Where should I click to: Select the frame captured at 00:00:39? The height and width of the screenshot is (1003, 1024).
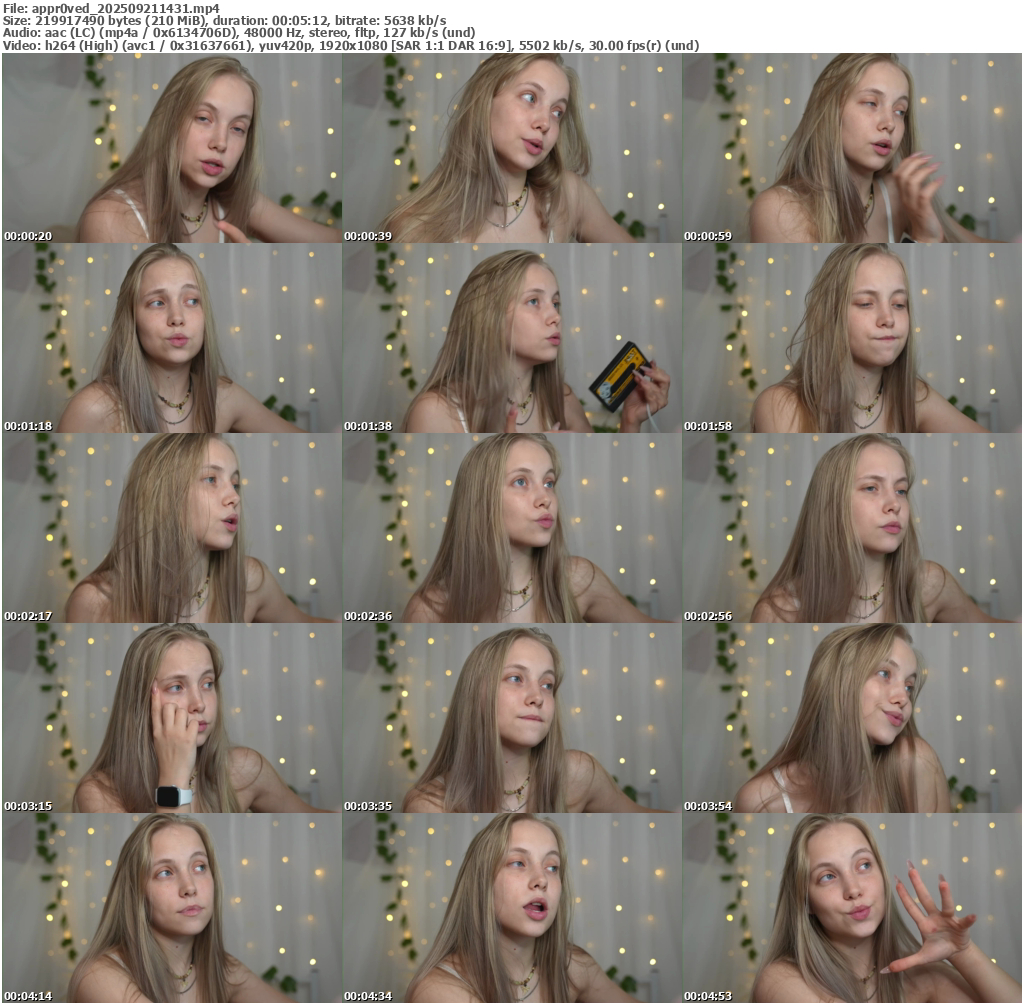point(511,149)
